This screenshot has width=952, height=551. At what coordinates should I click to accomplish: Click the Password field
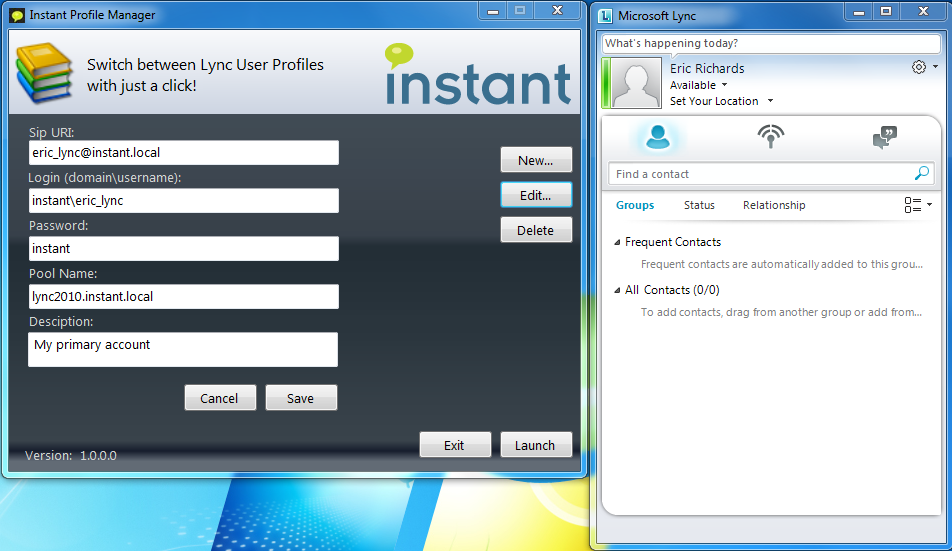pyautogui.click(x=183, y=249)
